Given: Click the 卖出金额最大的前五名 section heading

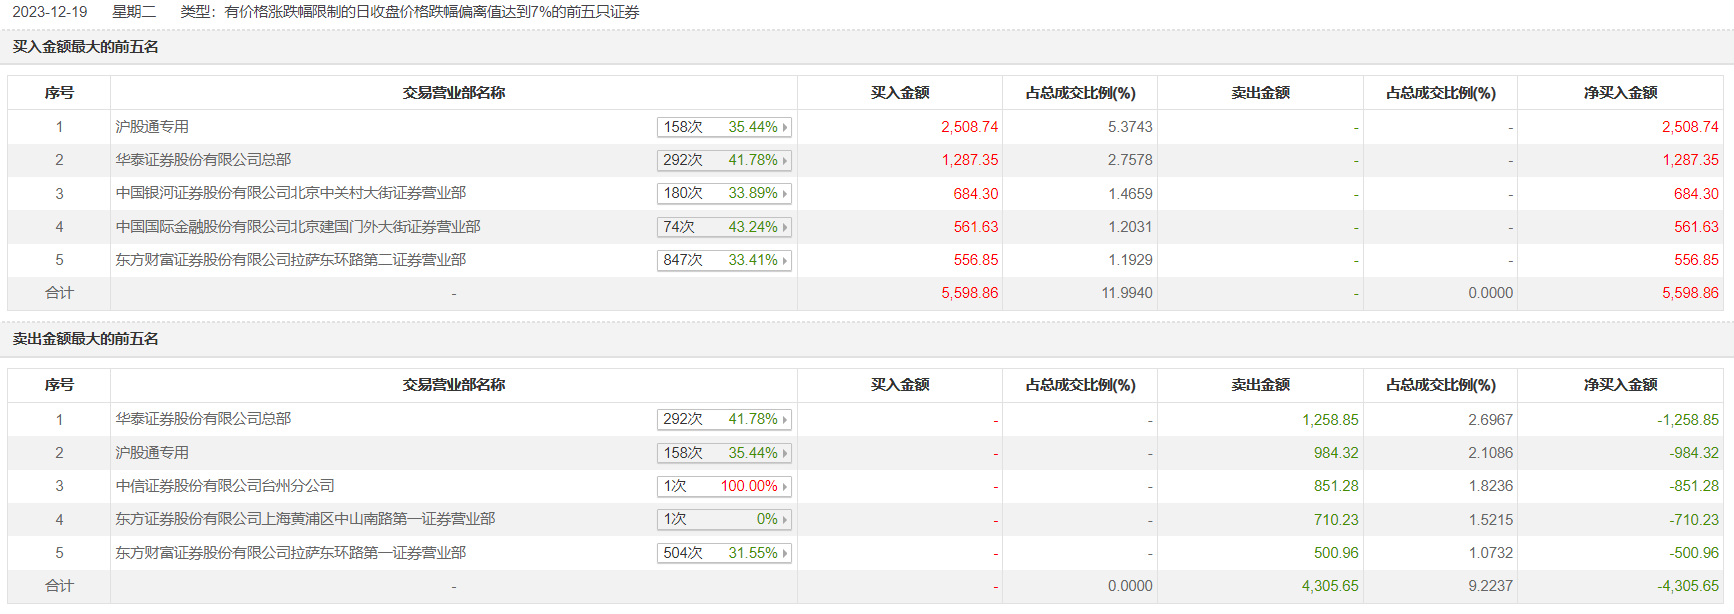Looking at the screenshot, I should click(86, 339).
